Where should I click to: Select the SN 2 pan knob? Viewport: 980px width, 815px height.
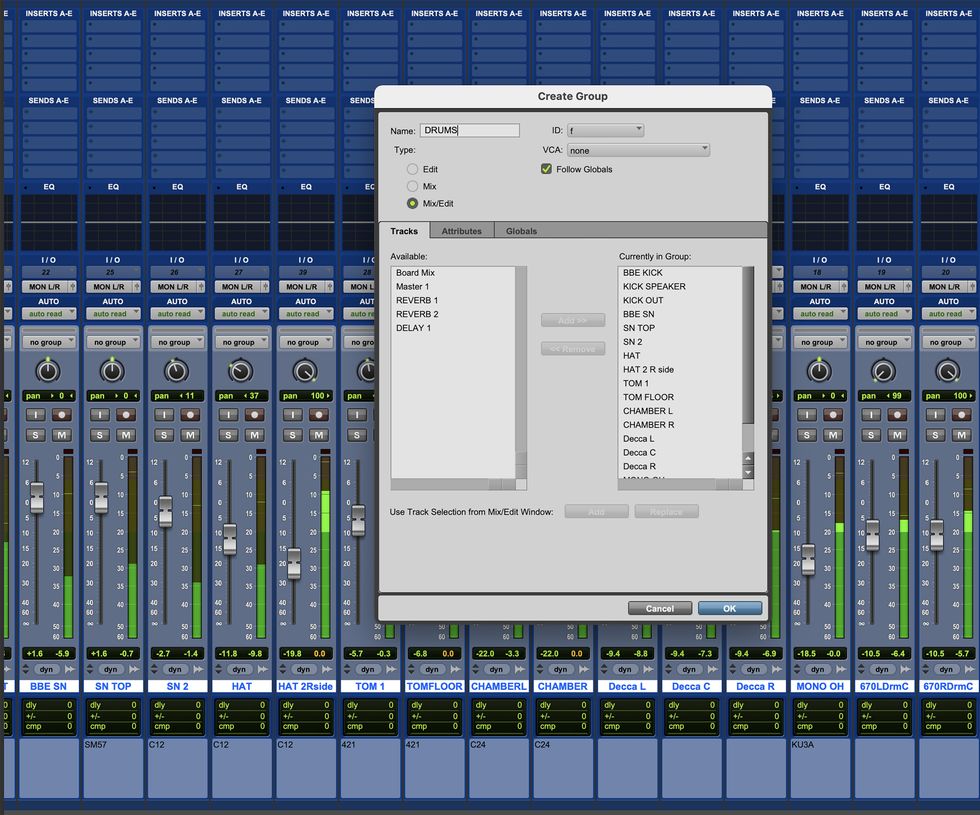(177, 371)
